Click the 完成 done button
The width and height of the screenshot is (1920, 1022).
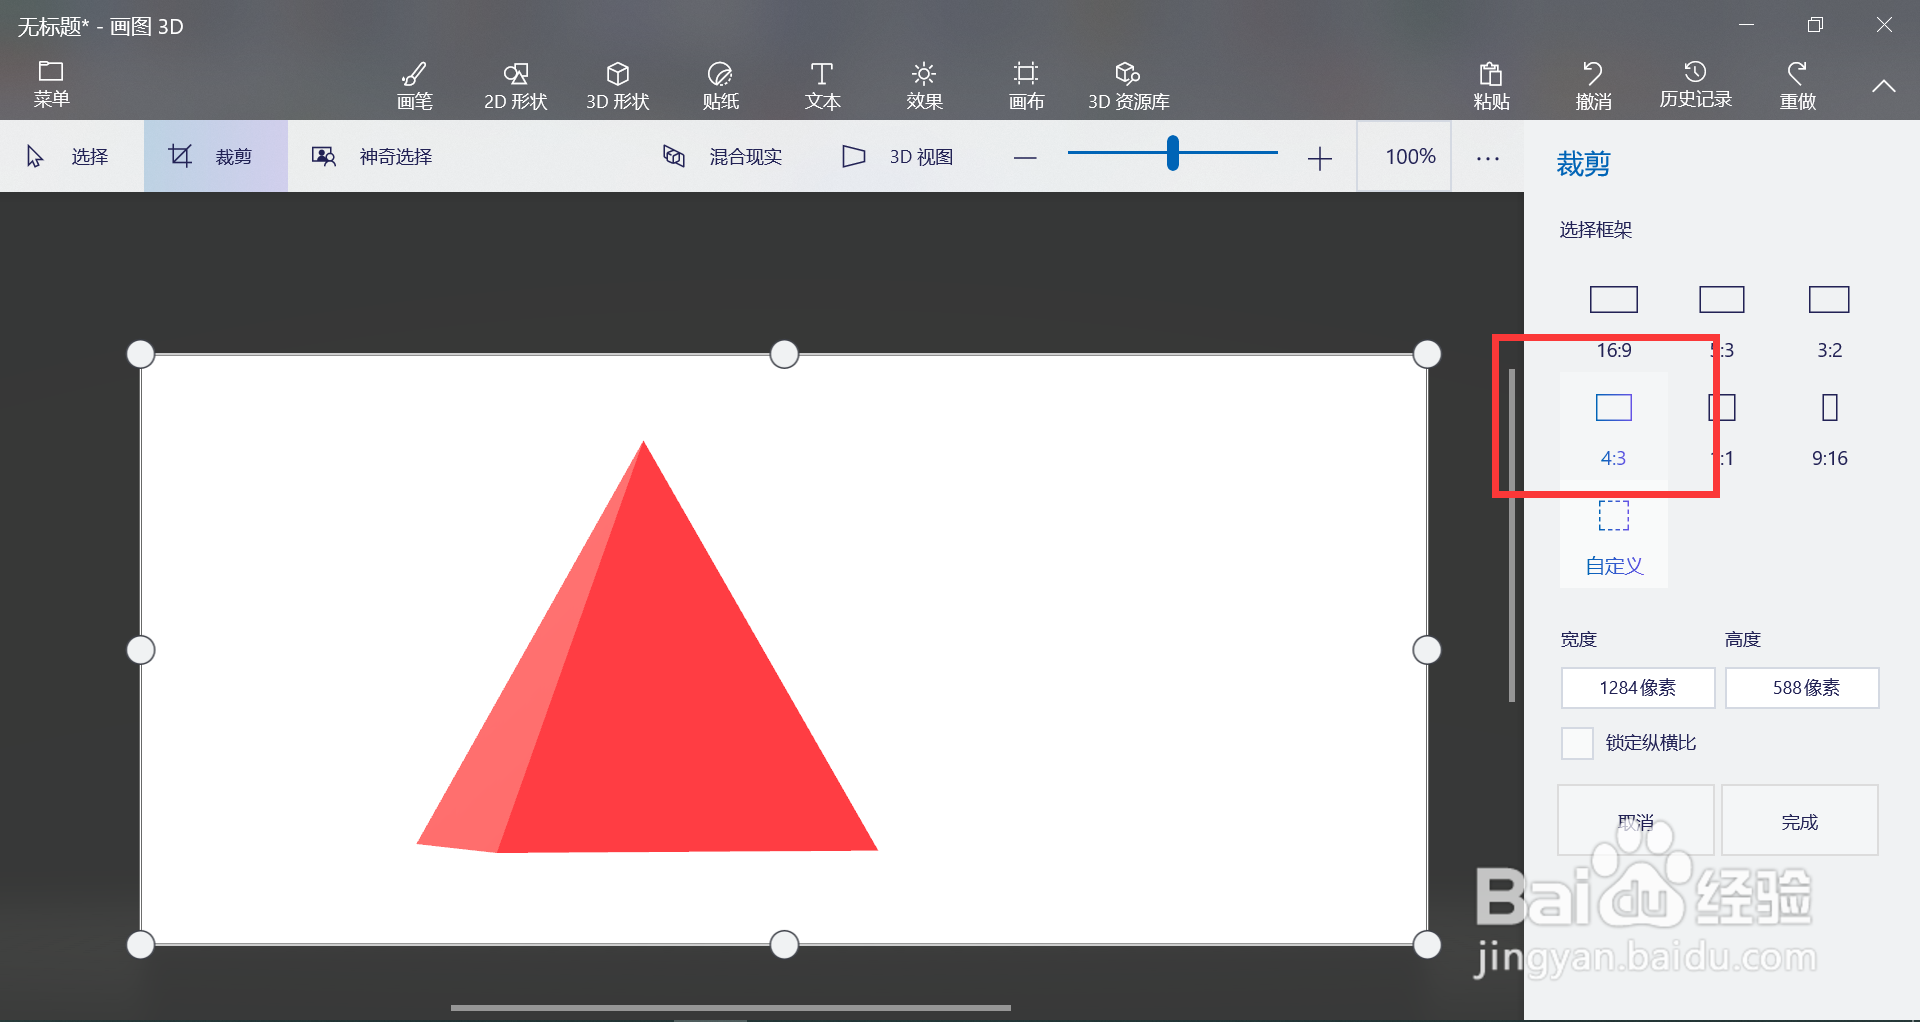1799,821
